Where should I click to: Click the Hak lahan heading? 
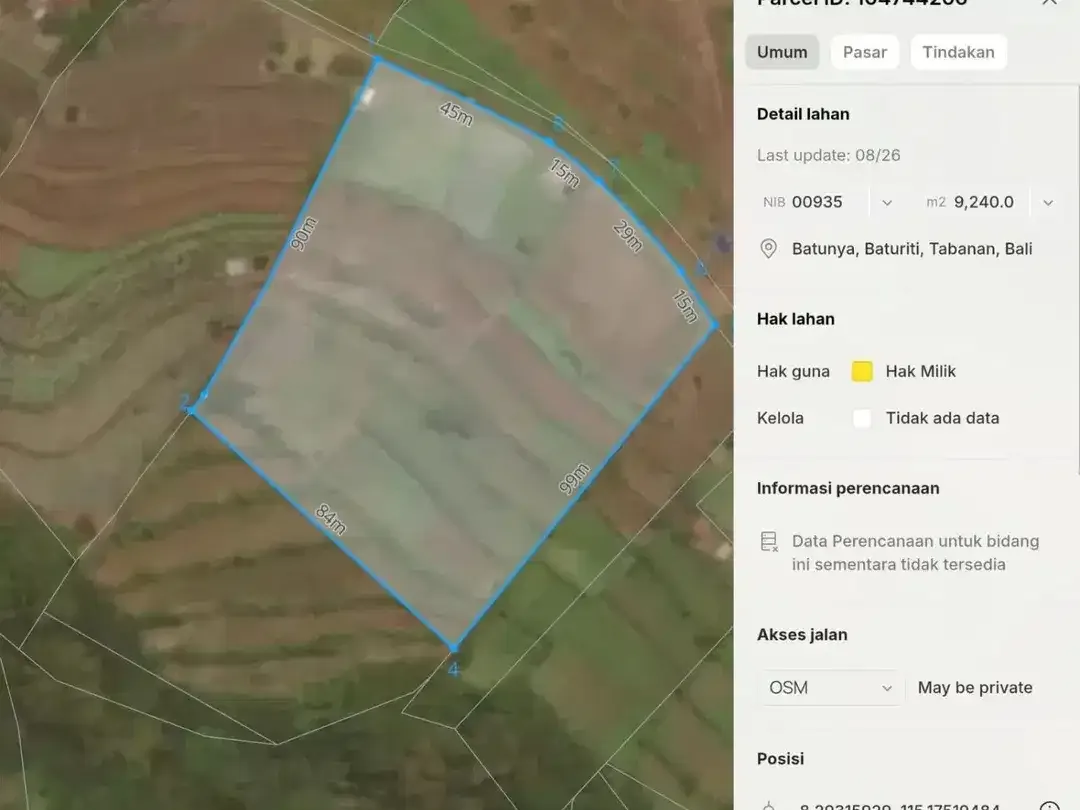[796, 319]
